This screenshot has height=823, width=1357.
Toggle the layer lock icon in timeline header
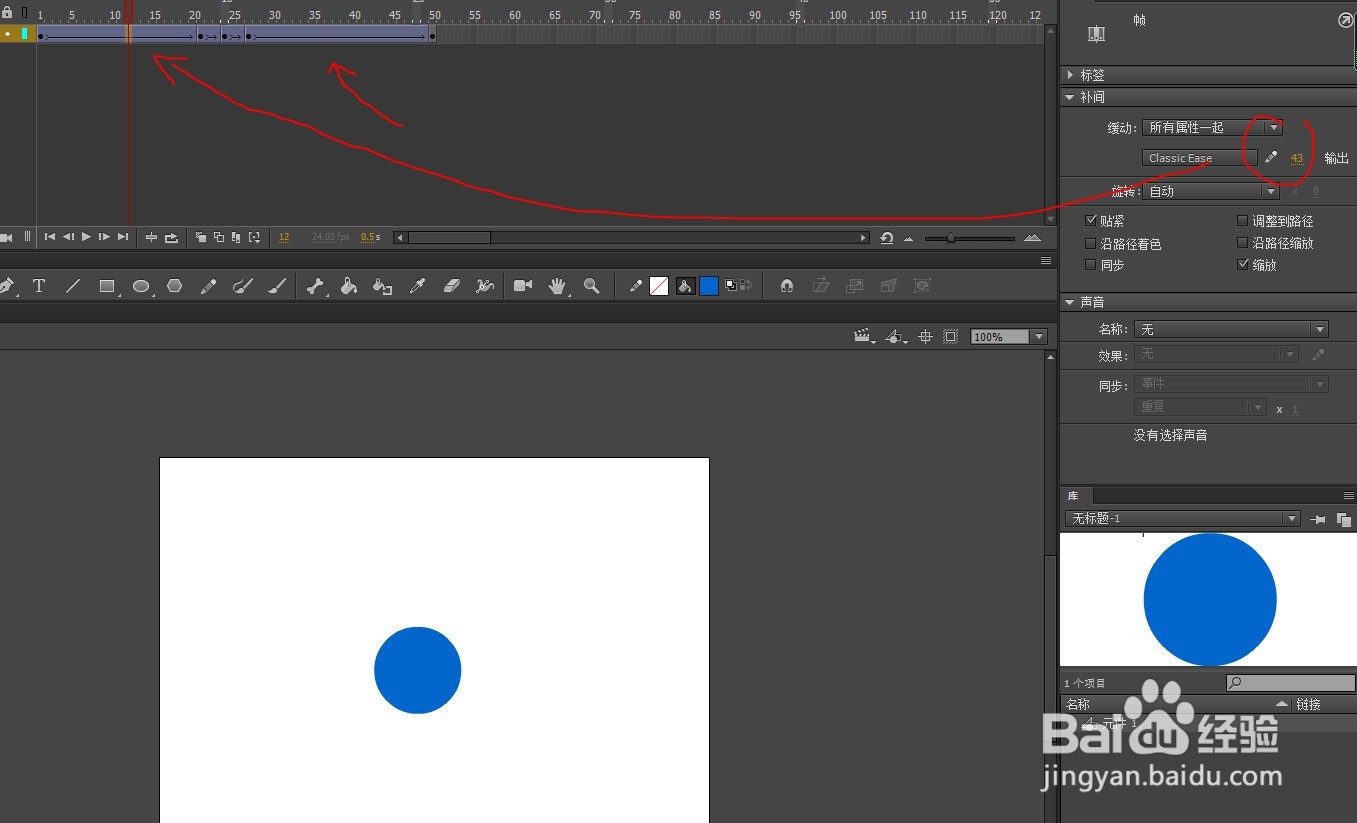coord(7,13)
